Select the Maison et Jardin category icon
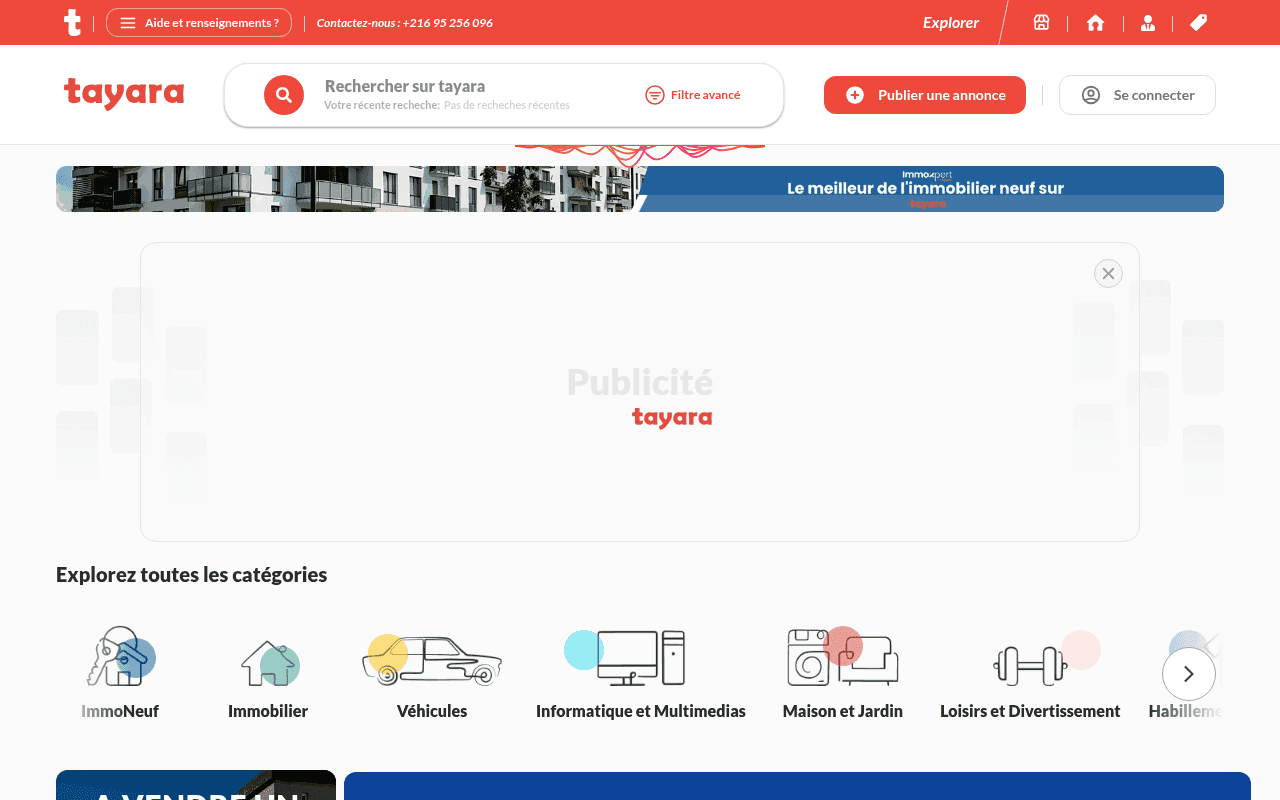Image resolution: width=1280 pixels, height=800 pixels. coord(842,660)
